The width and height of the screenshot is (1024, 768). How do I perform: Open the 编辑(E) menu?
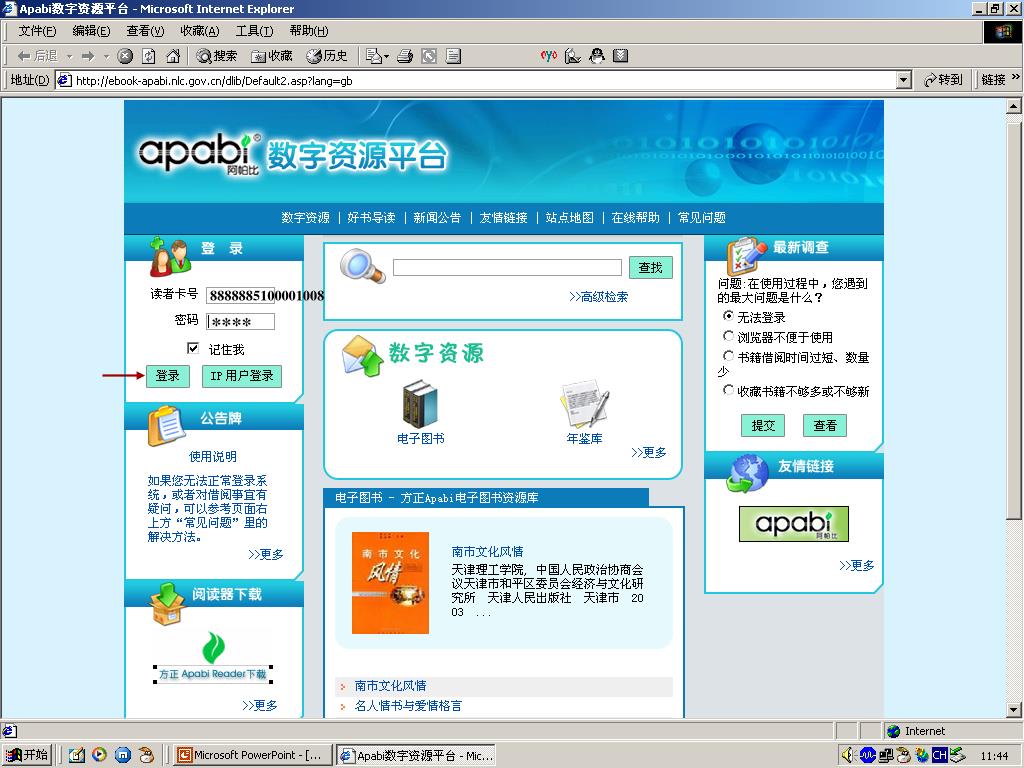point(91,31)
